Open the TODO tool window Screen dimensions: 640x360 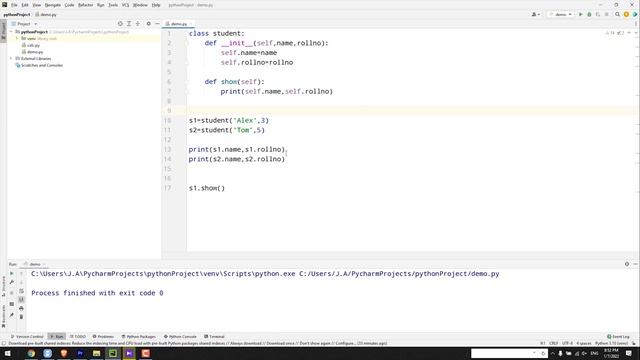click(x=78, y=337)
